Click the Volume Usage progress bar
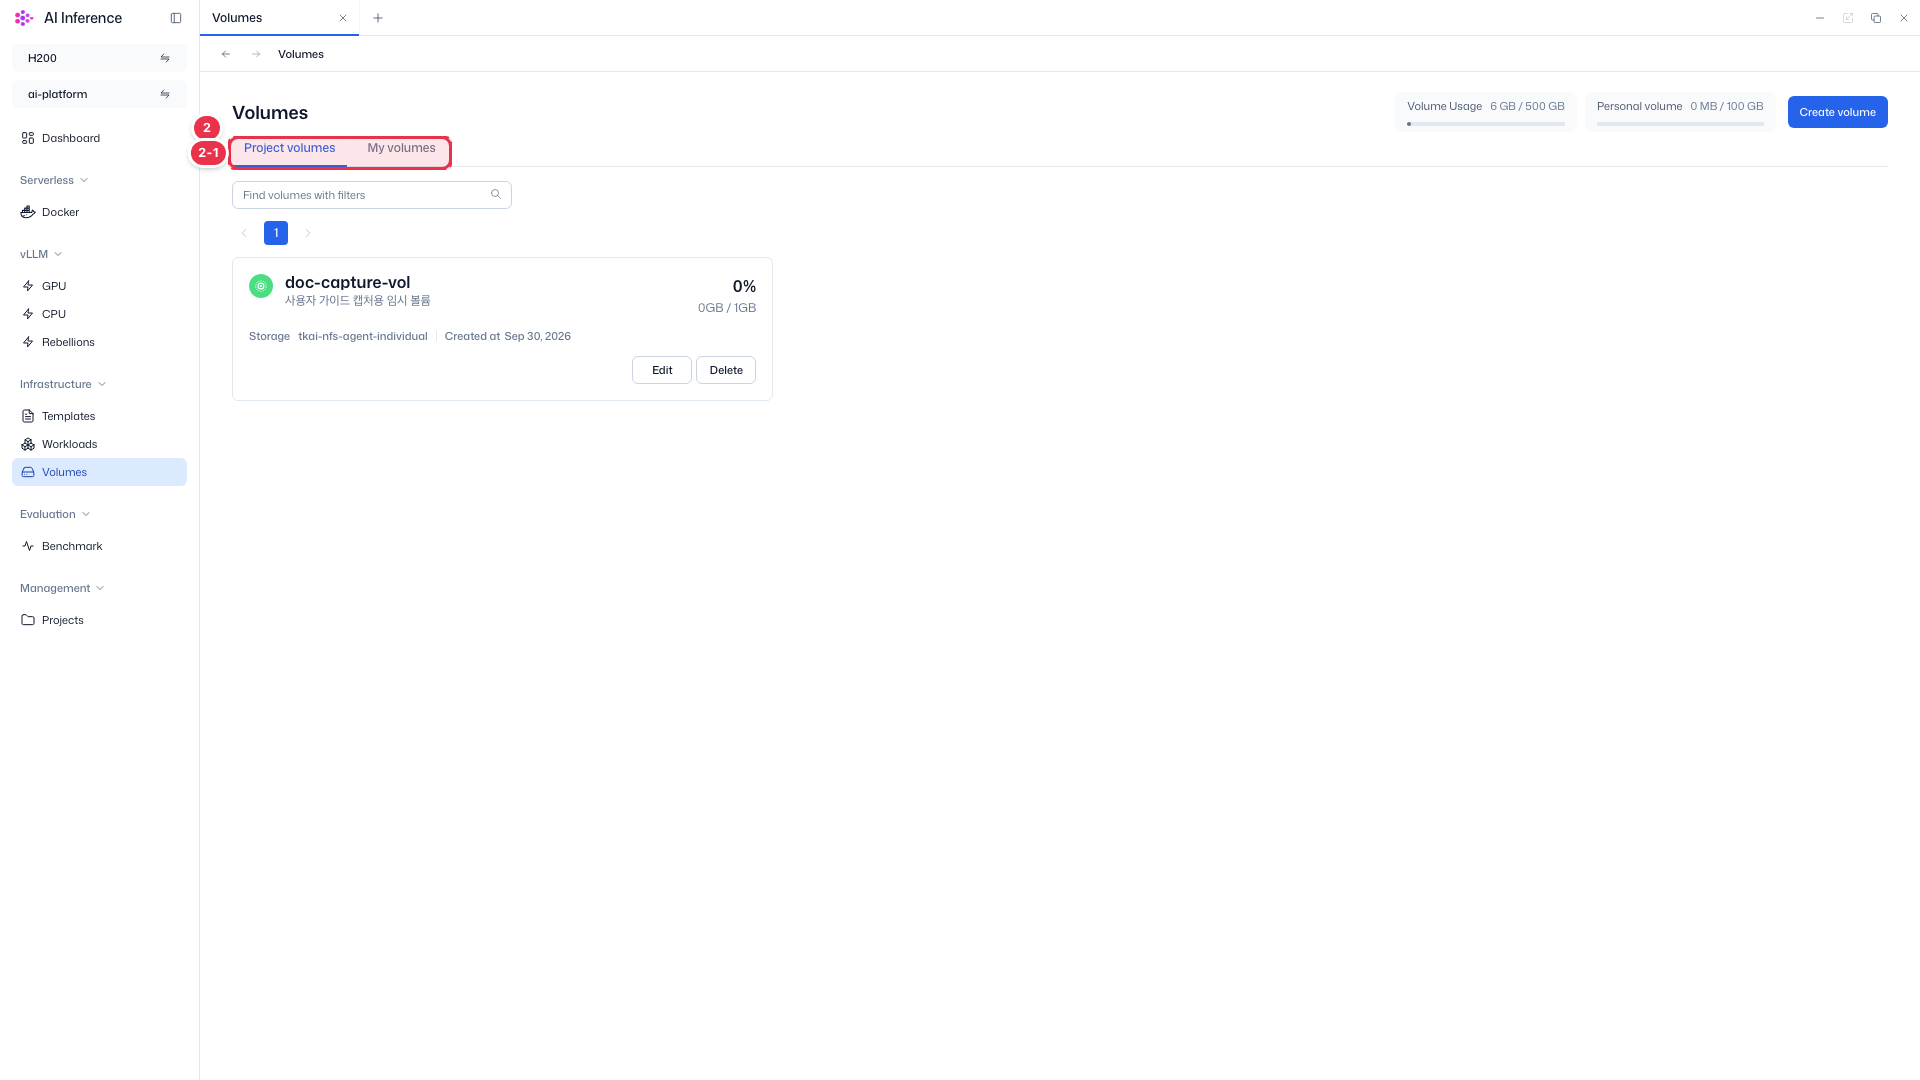This screenshot has width=1920, height=1080. click(x=1486, y=124)
